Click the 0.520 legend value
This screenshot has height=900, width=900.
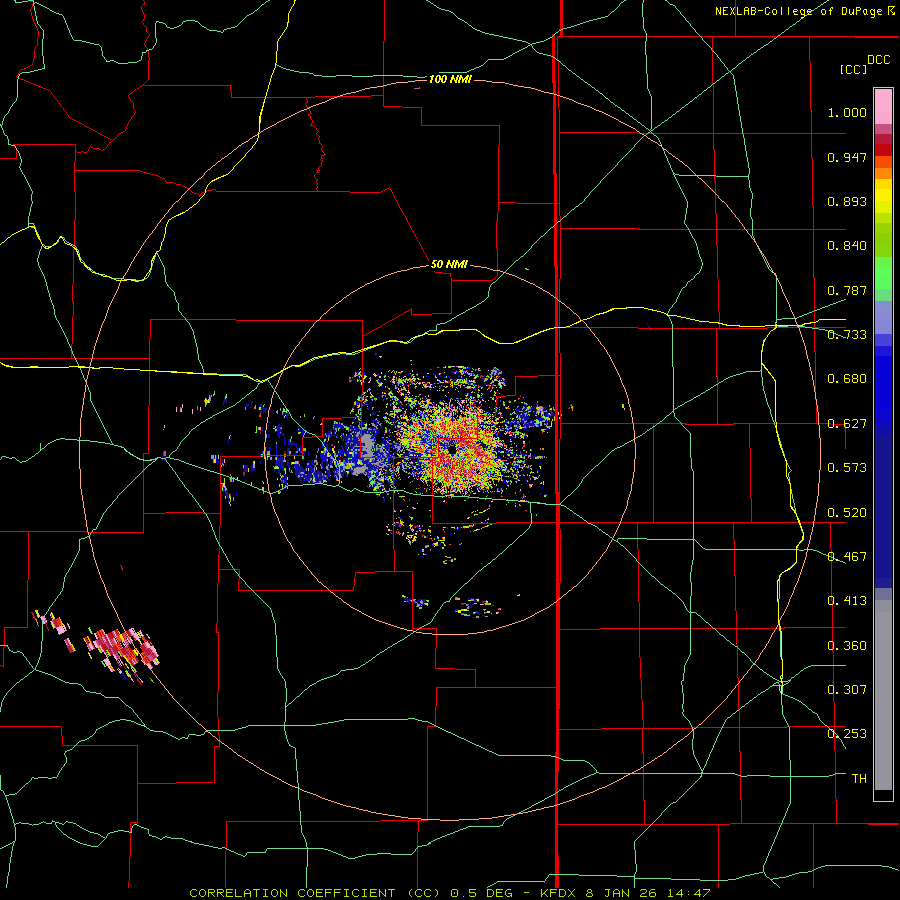pos(847,513)
